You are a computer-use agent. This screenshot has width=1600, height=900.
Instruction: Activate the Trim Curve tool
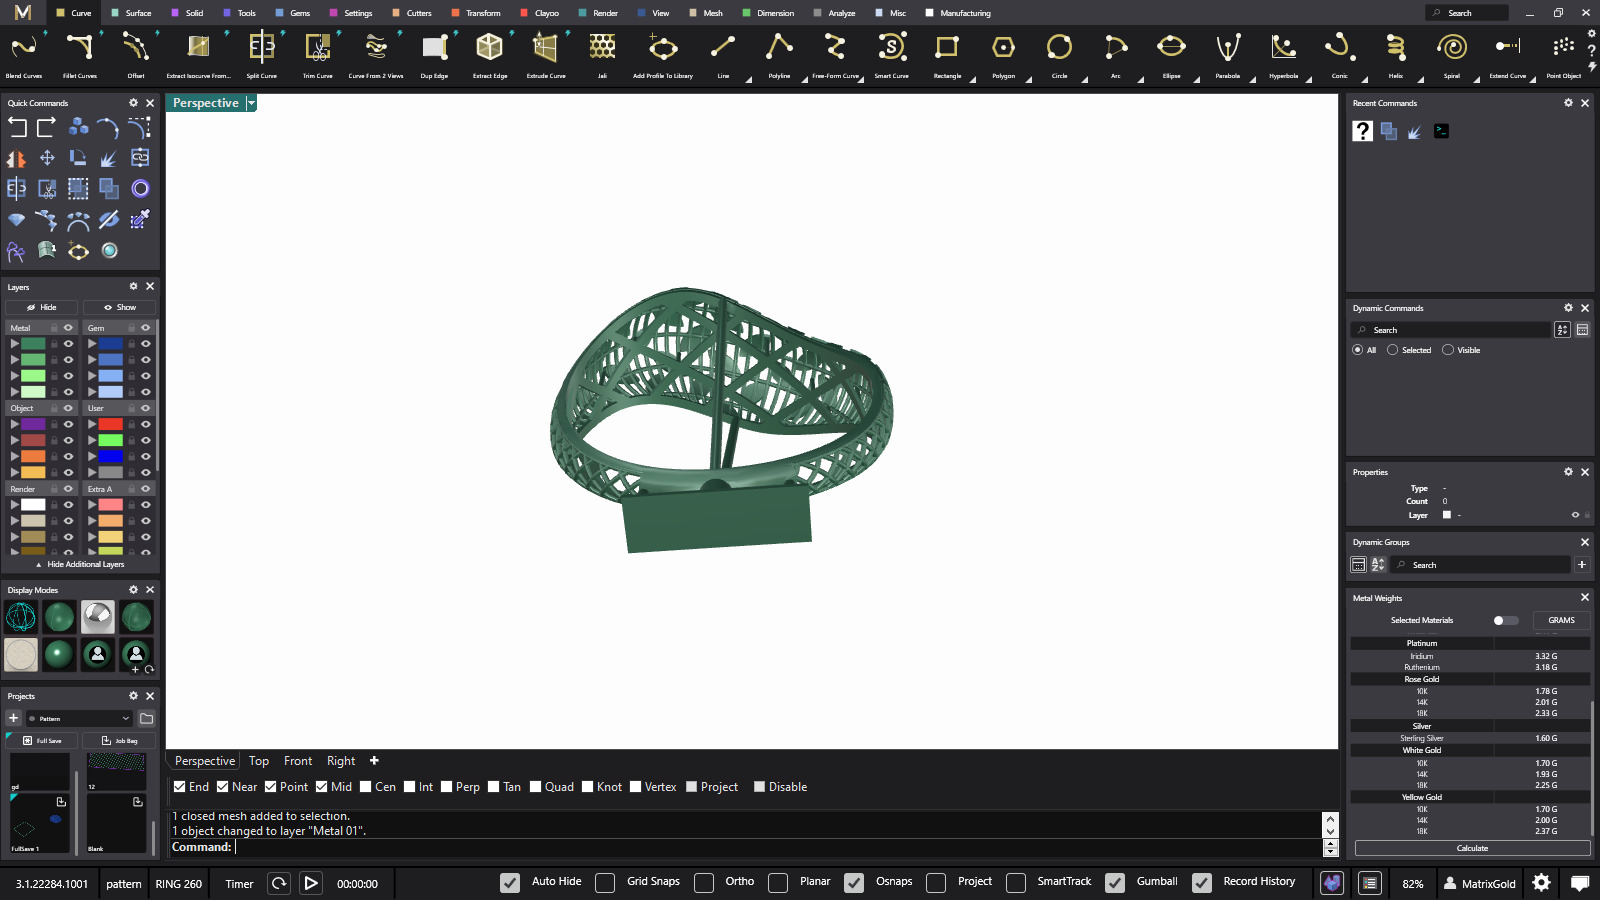tap(318, 54)
